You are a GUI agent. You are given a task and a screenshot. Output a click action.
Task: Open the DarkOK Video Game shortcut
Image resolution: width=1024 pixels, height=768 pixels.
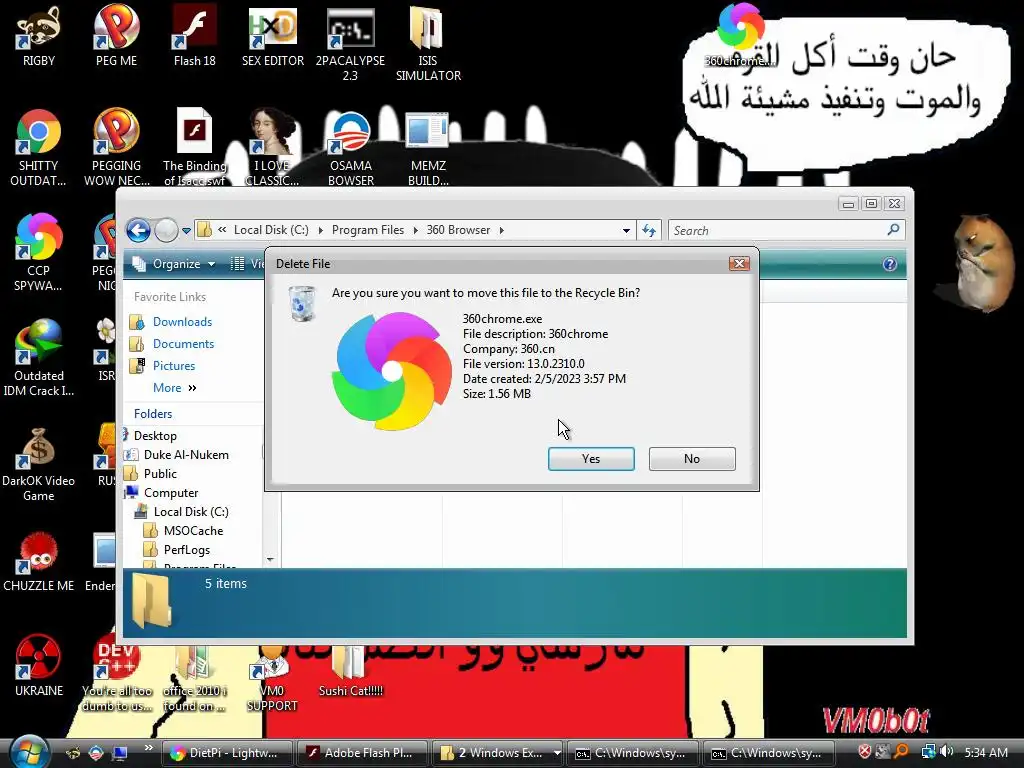pos(39,464)
